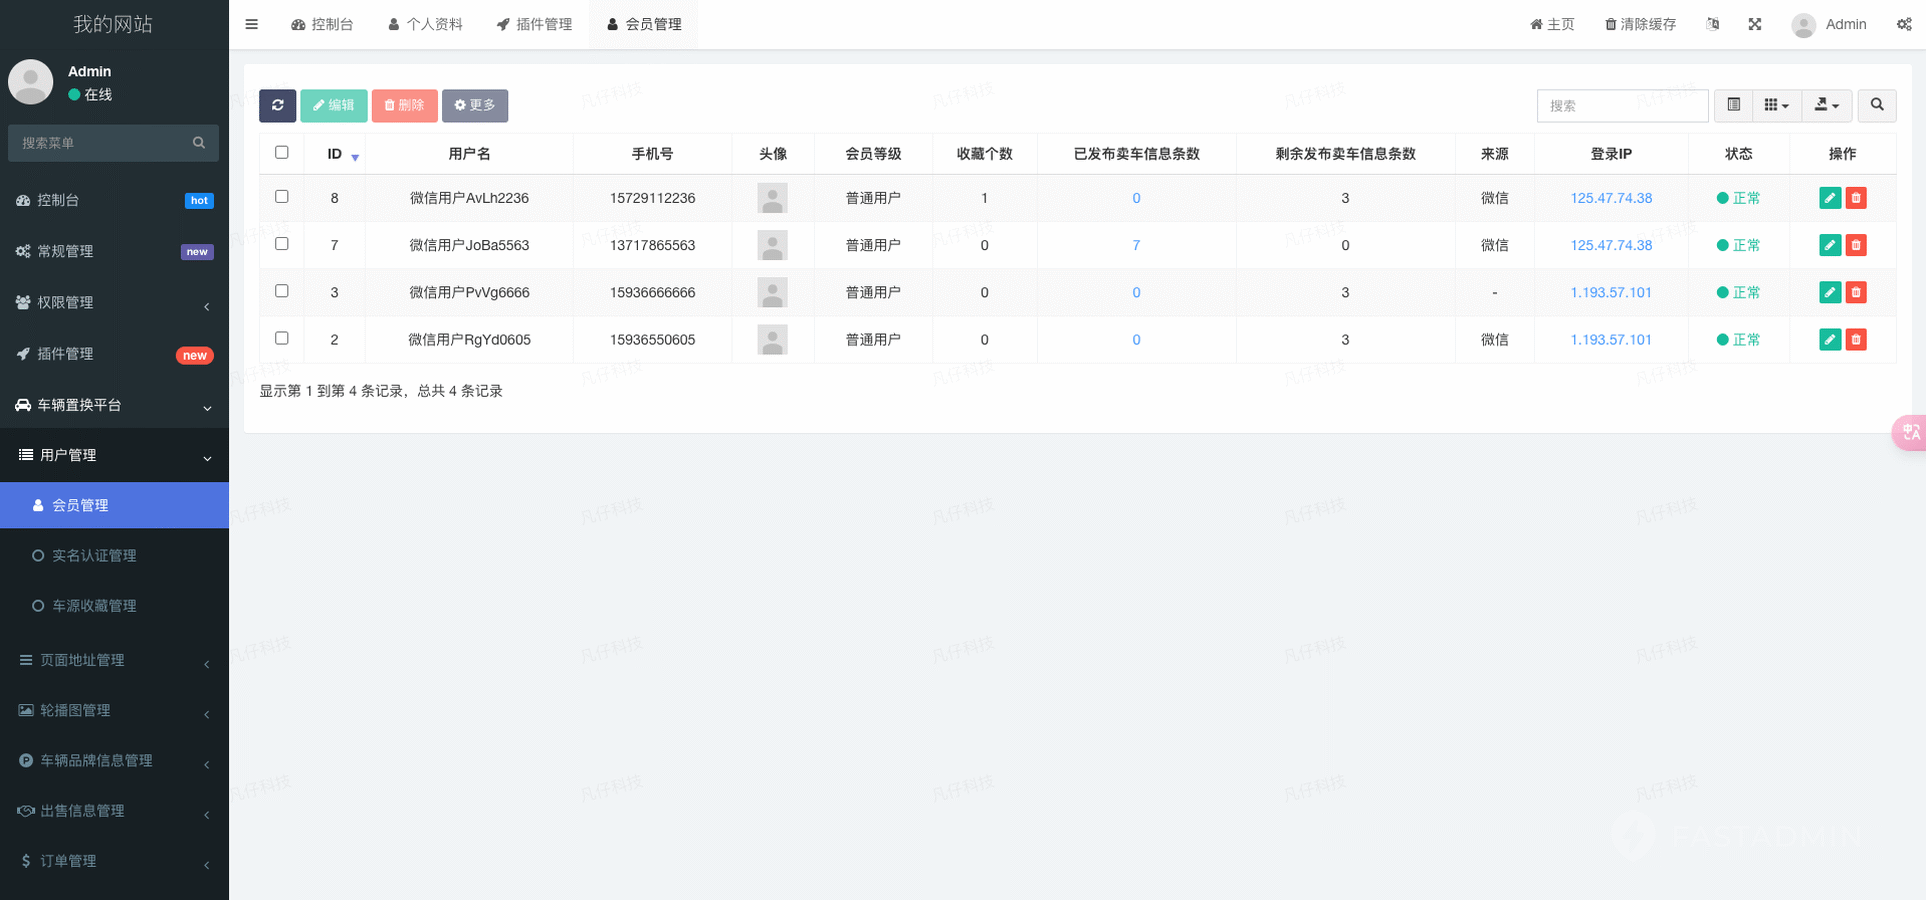
Task: Click delete icon for user ID 7
Action: 1856,245
